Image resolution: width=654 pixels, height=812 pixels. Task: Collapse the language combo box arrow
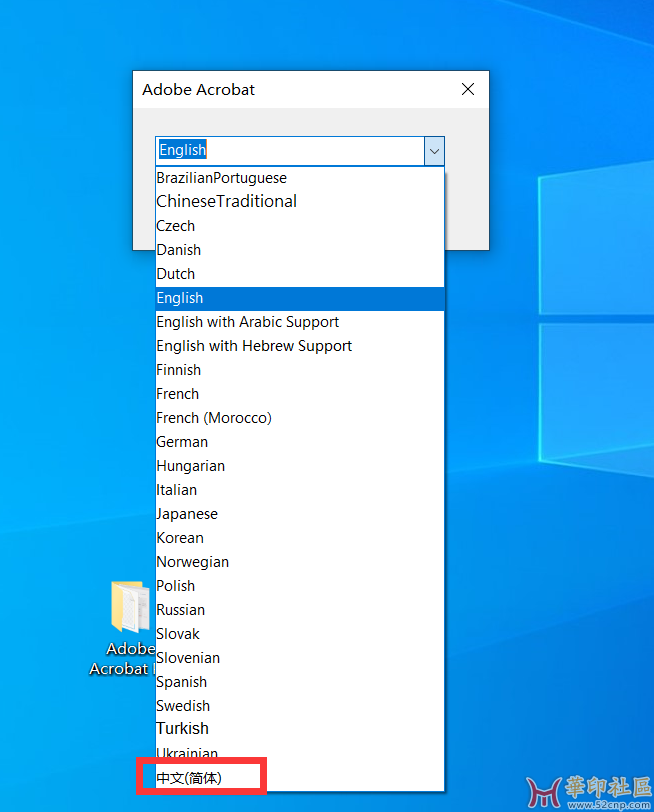click(x=434, y=151)
